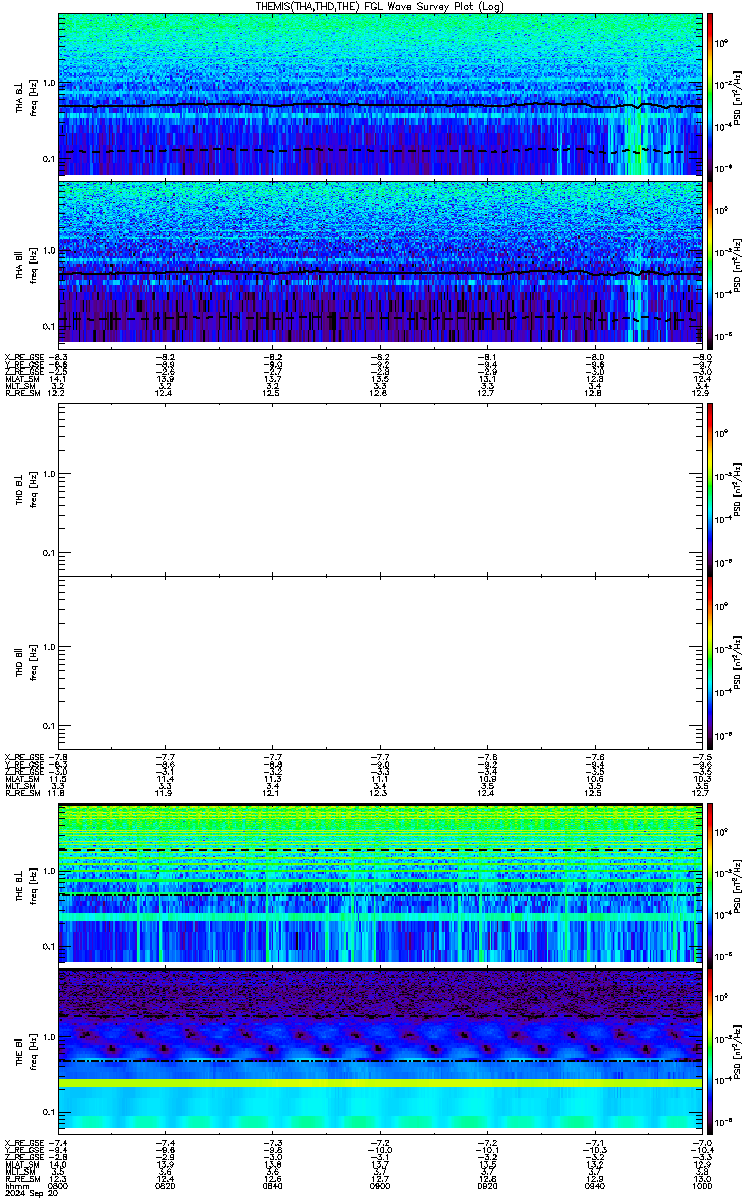Viewport: 750px width, 1200px height.
Task: Click the 'THD B⊥ freq [Hz]' axis label
Action: point(26,489)
